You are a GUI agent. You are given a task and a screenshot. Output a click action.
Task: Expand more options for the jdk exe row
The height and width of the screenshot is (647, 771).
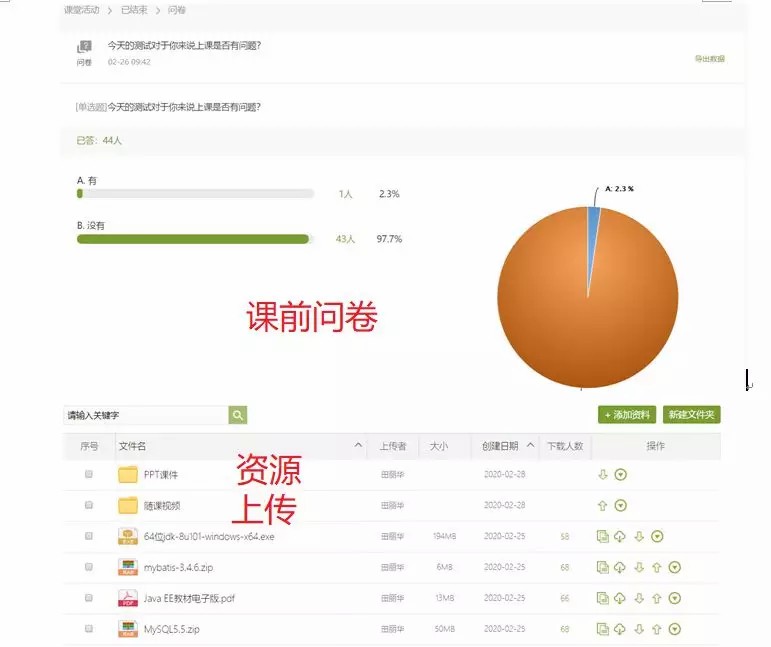[657, 537]
